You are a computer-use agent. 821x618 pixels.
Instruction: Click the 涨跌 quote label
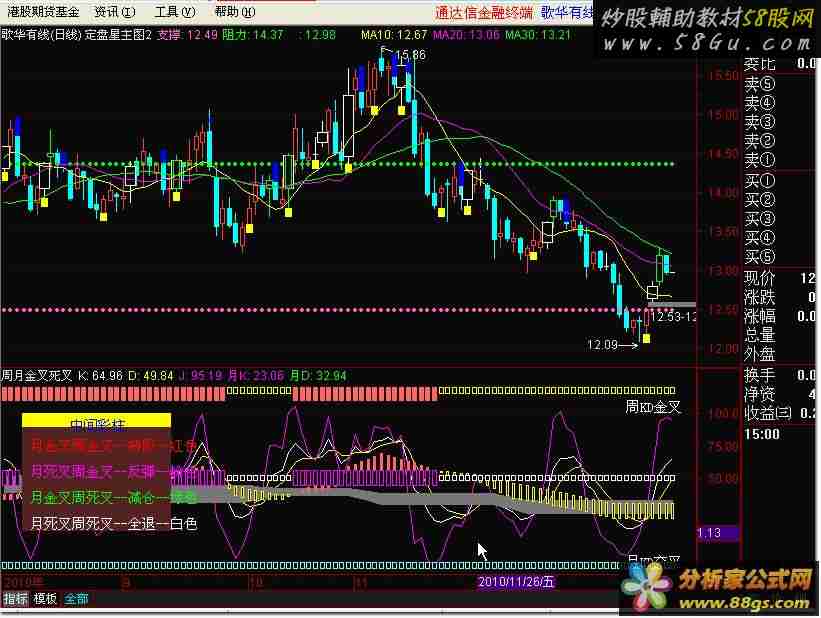coord(759,297)
